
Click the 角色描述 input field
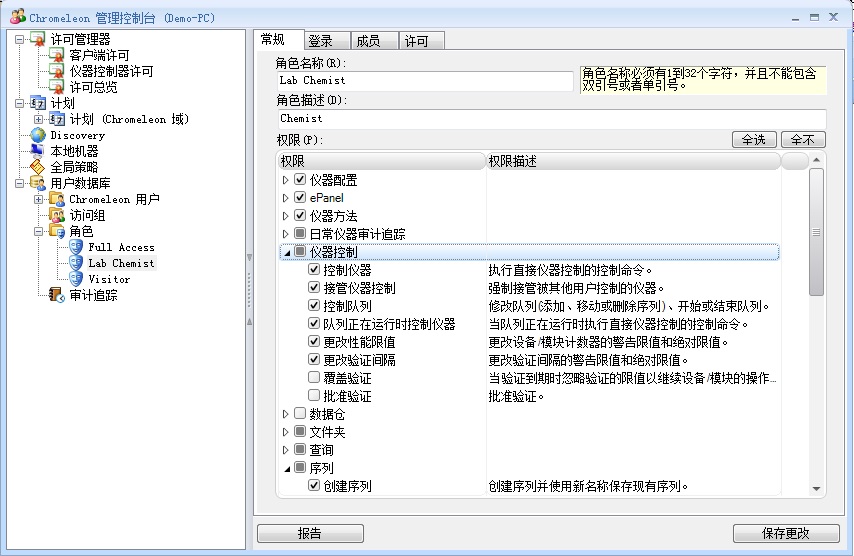coord(552,118)
